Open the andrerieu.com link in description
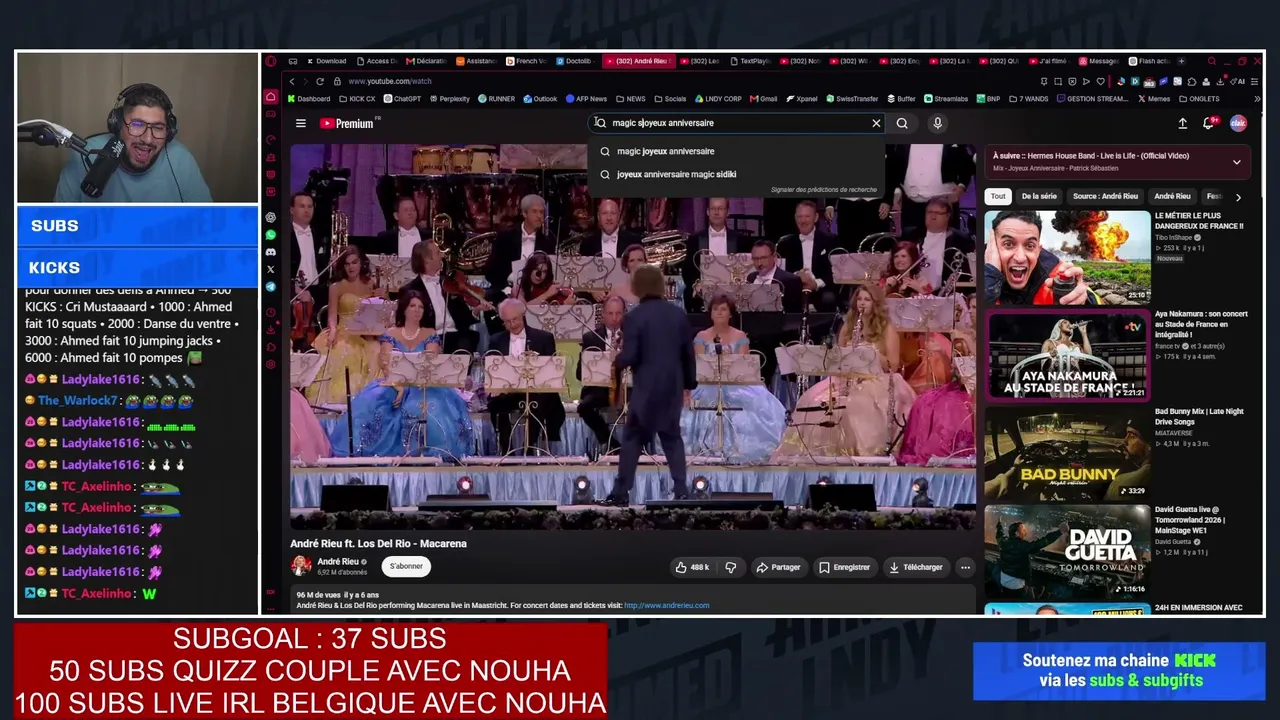This screenshot has height=720, width=1280. click(x=666, y=606)
